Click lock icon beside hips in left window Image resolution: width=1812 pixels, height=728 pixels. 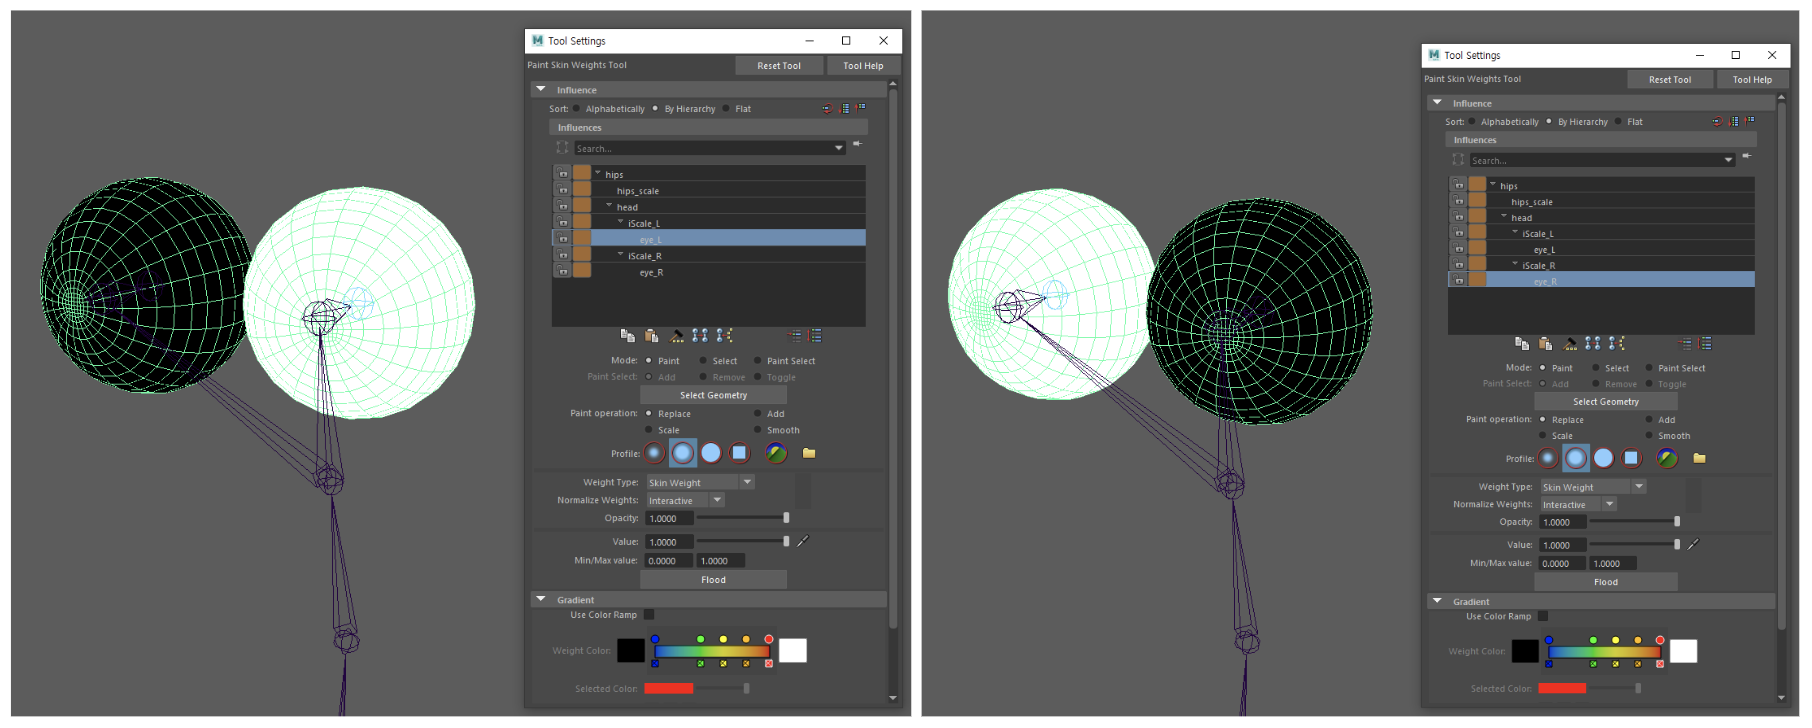pyautogui.click(x=563, y=174)
